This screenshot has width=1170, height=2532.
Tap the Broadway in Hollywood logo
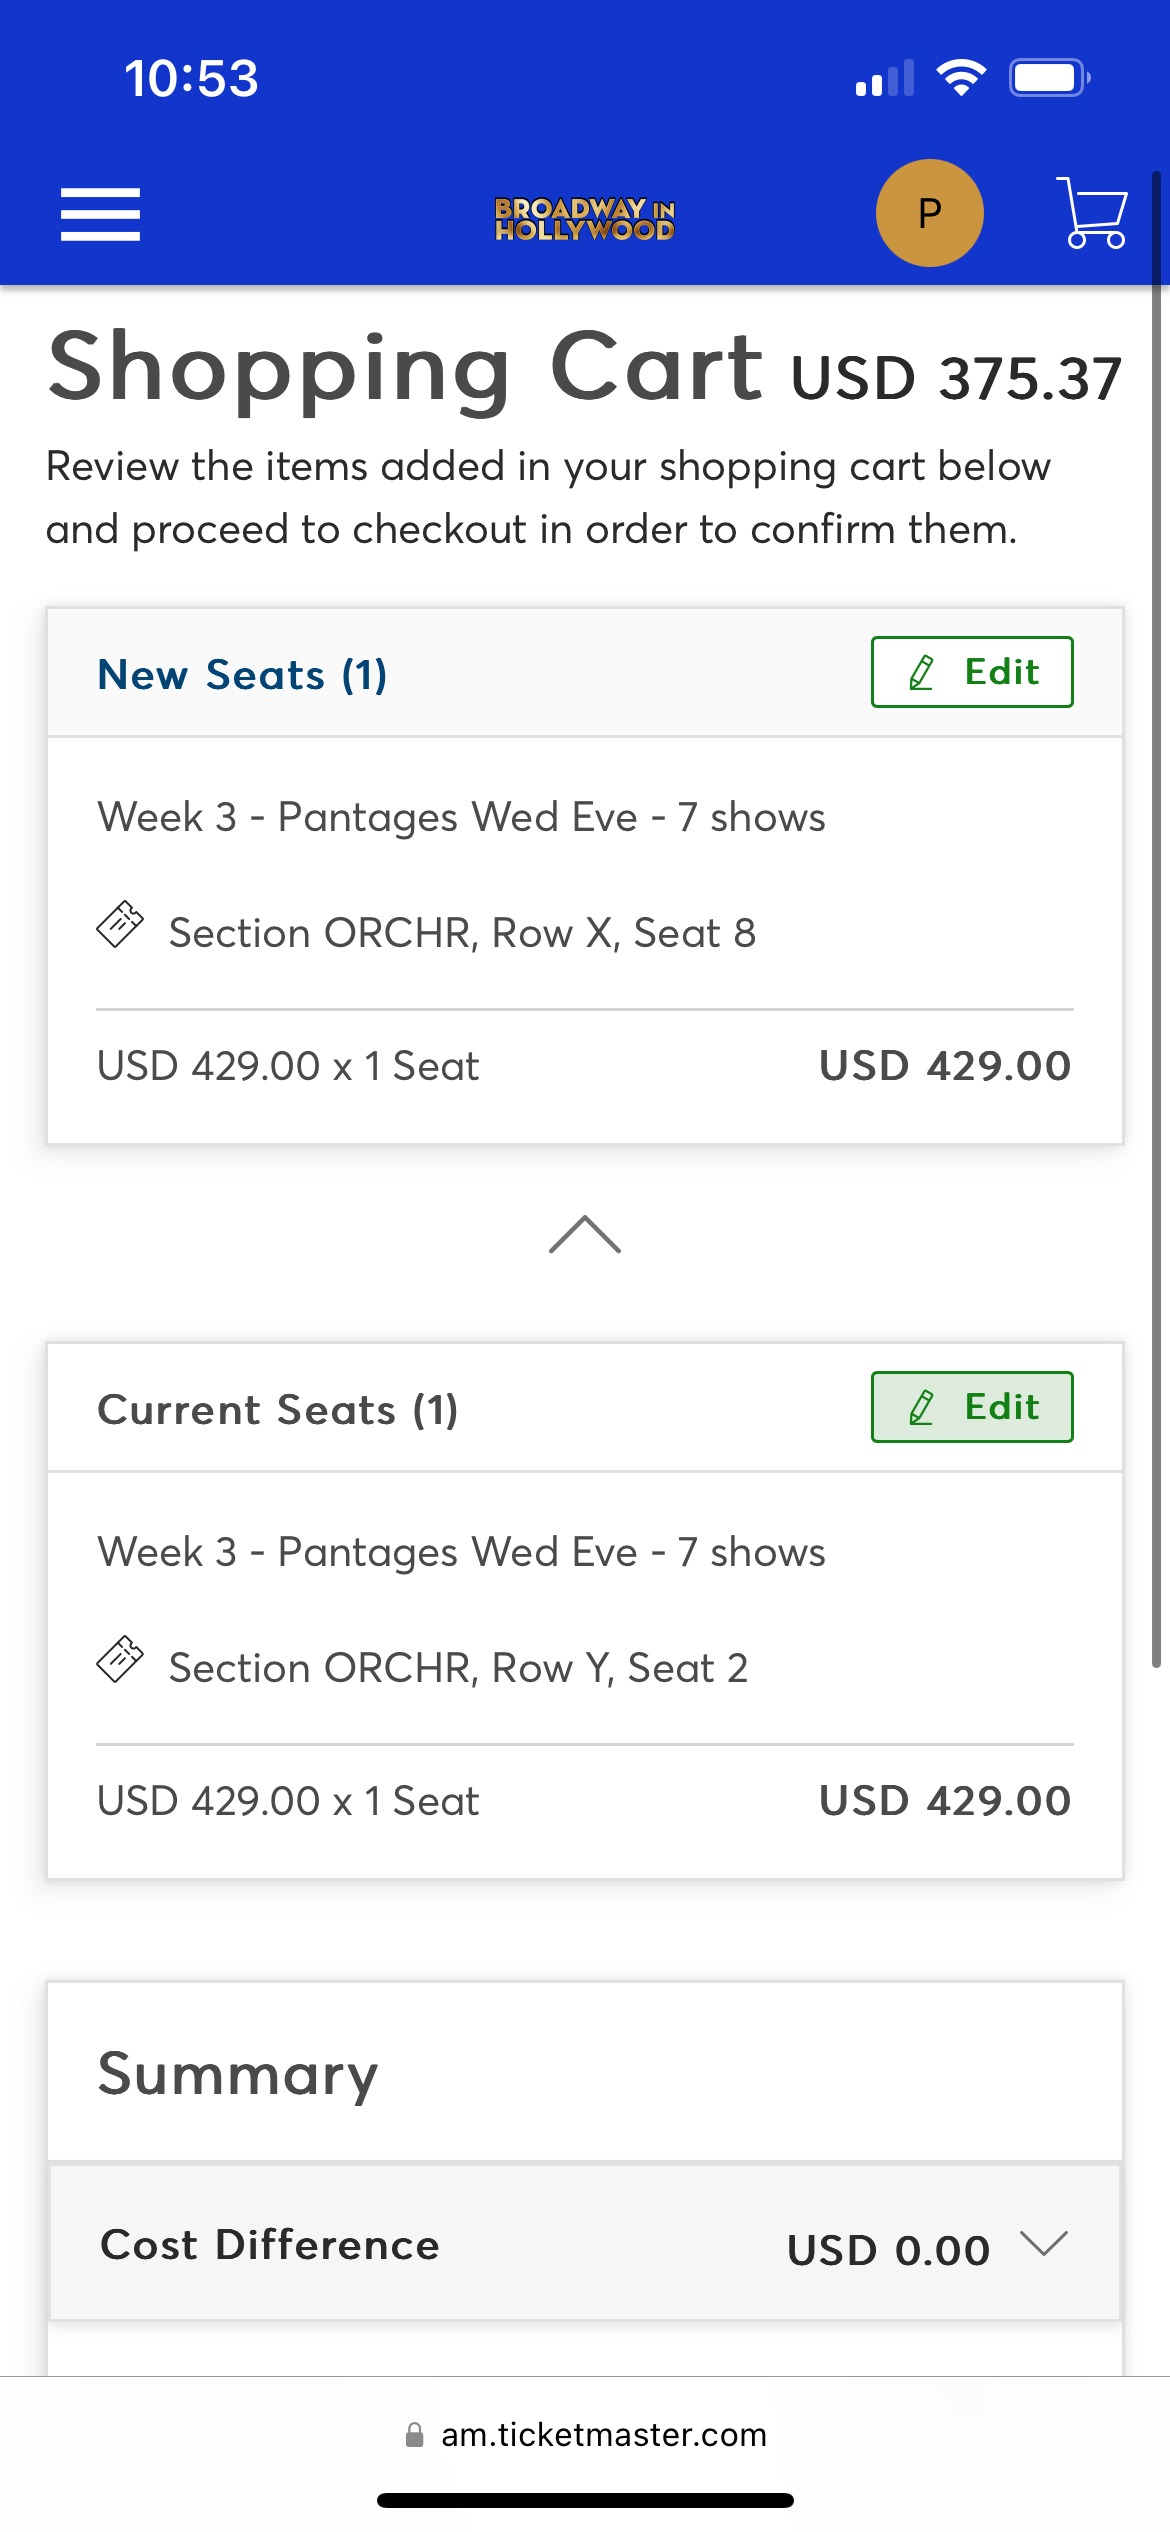pyautogui.click(x=585, y=218)
